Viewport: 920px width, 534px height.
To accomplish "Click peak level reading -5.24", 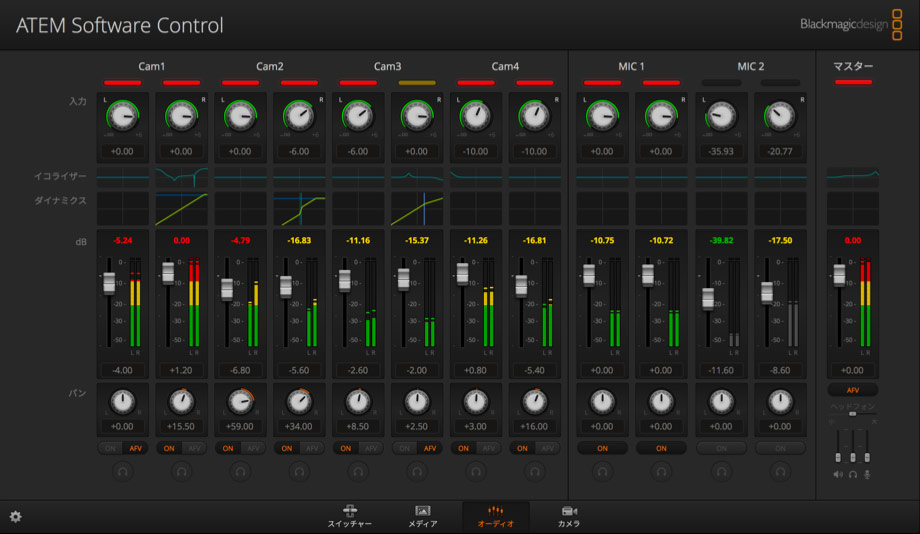I will coord(123,241).
